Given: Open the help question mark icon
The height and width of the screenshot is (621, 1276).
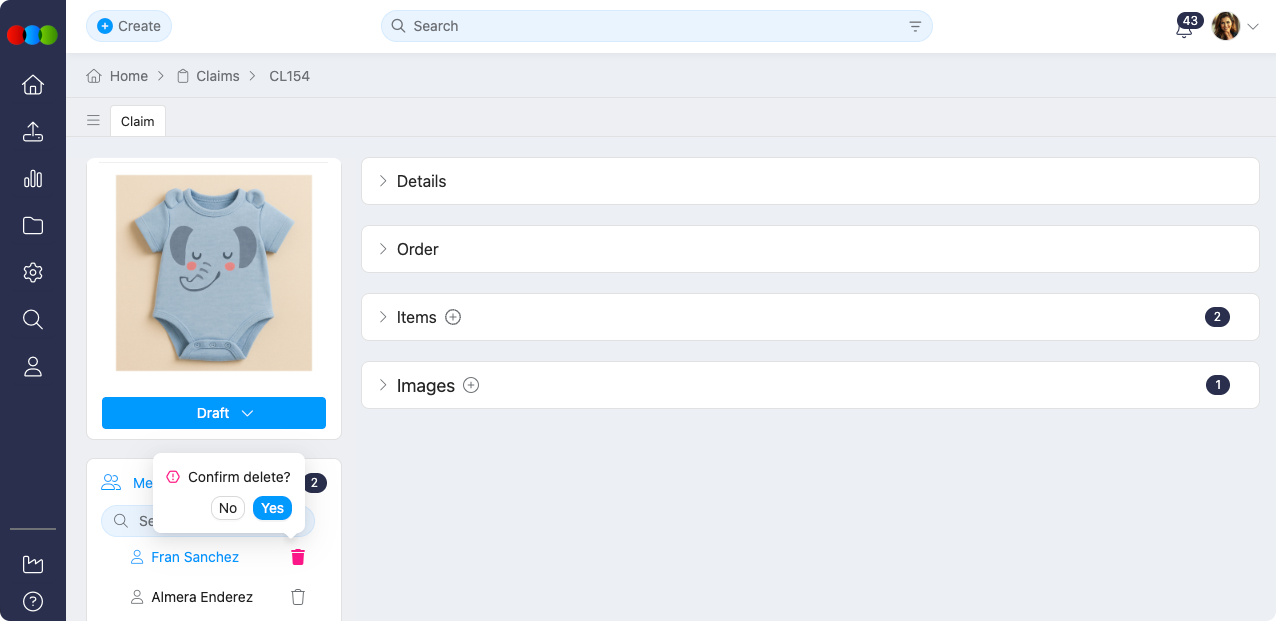Looking at the screenshot, I should coord(33,602).
